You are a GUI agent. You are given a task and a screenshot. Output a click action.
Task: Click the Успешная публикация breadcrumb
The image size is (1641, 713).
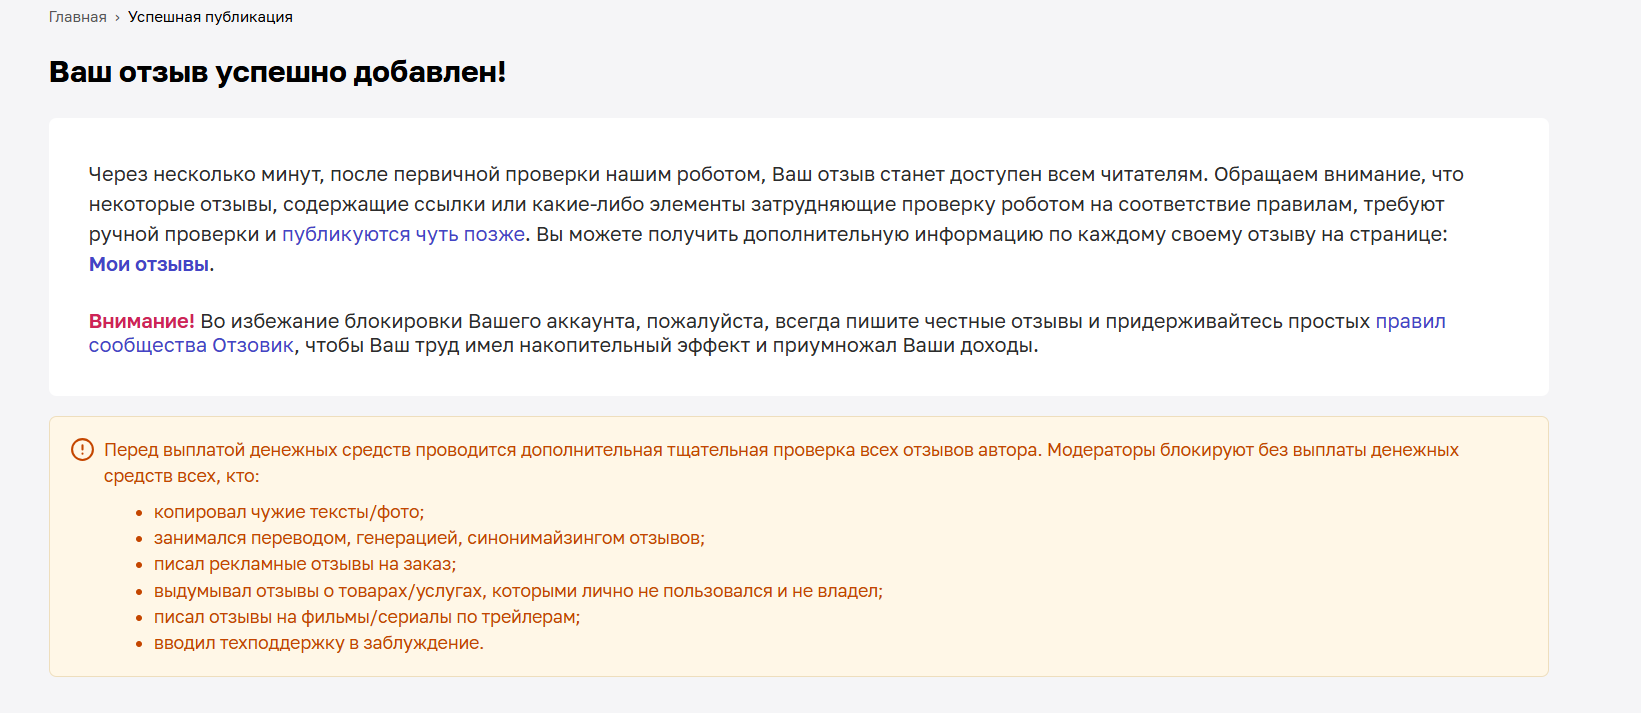pos(210,17)
